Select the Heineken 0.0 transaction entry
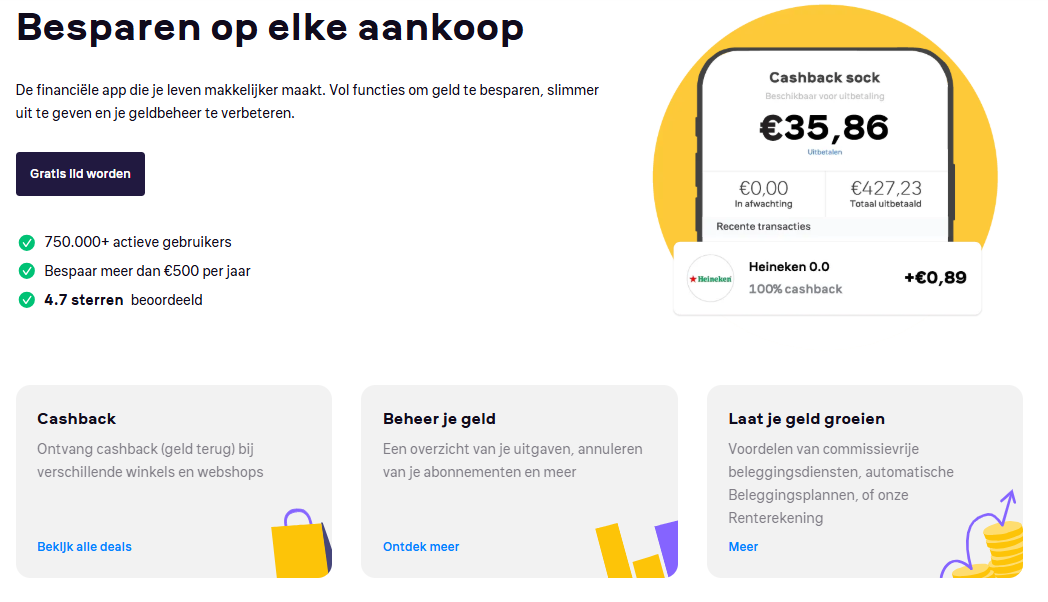1048x602 pixels. (789, 266)
